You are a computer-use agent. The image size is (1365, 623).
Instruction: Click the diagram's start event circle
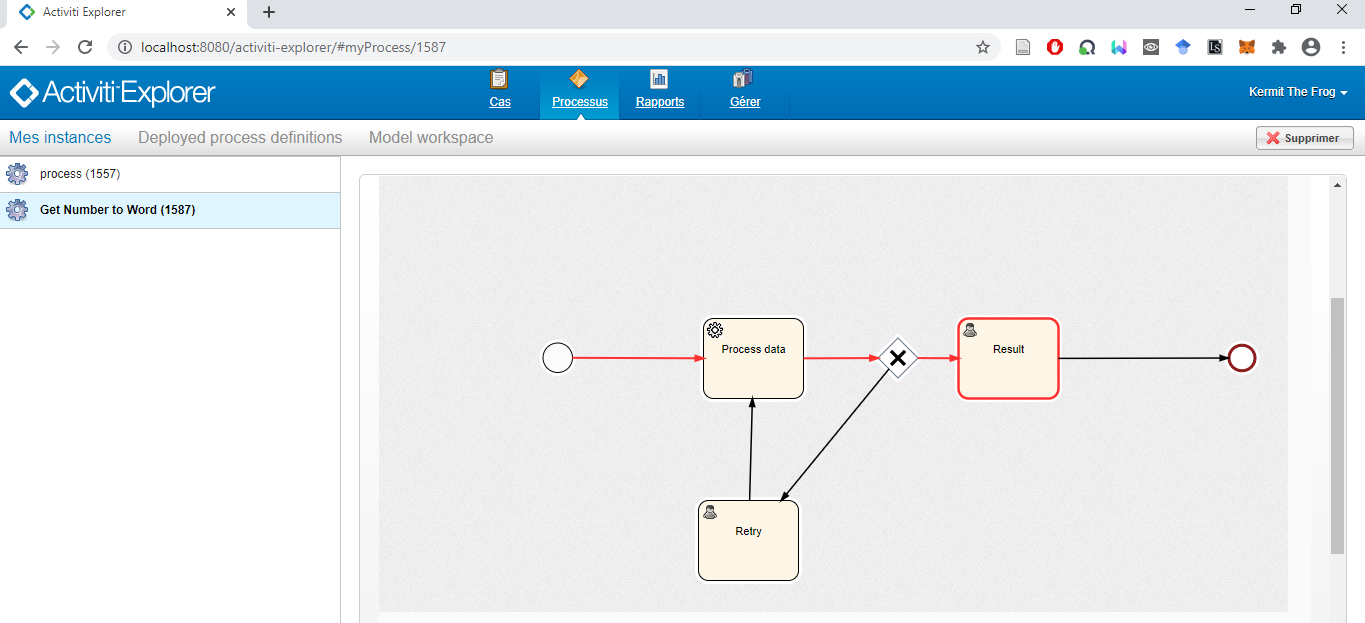point(557,357)
